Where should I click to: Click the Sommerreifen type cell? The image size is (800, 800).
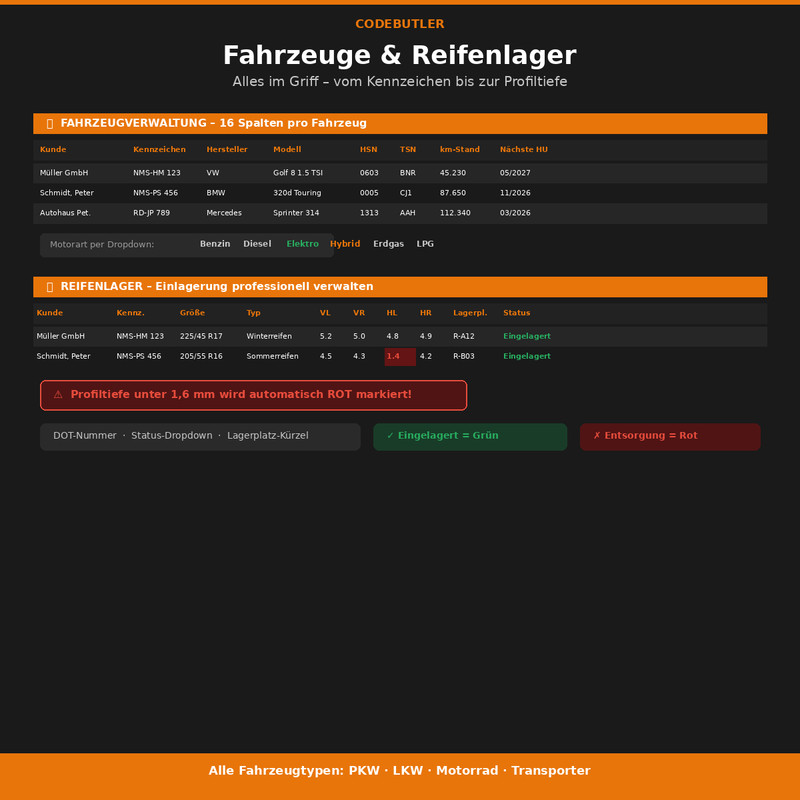click(272, 356)
